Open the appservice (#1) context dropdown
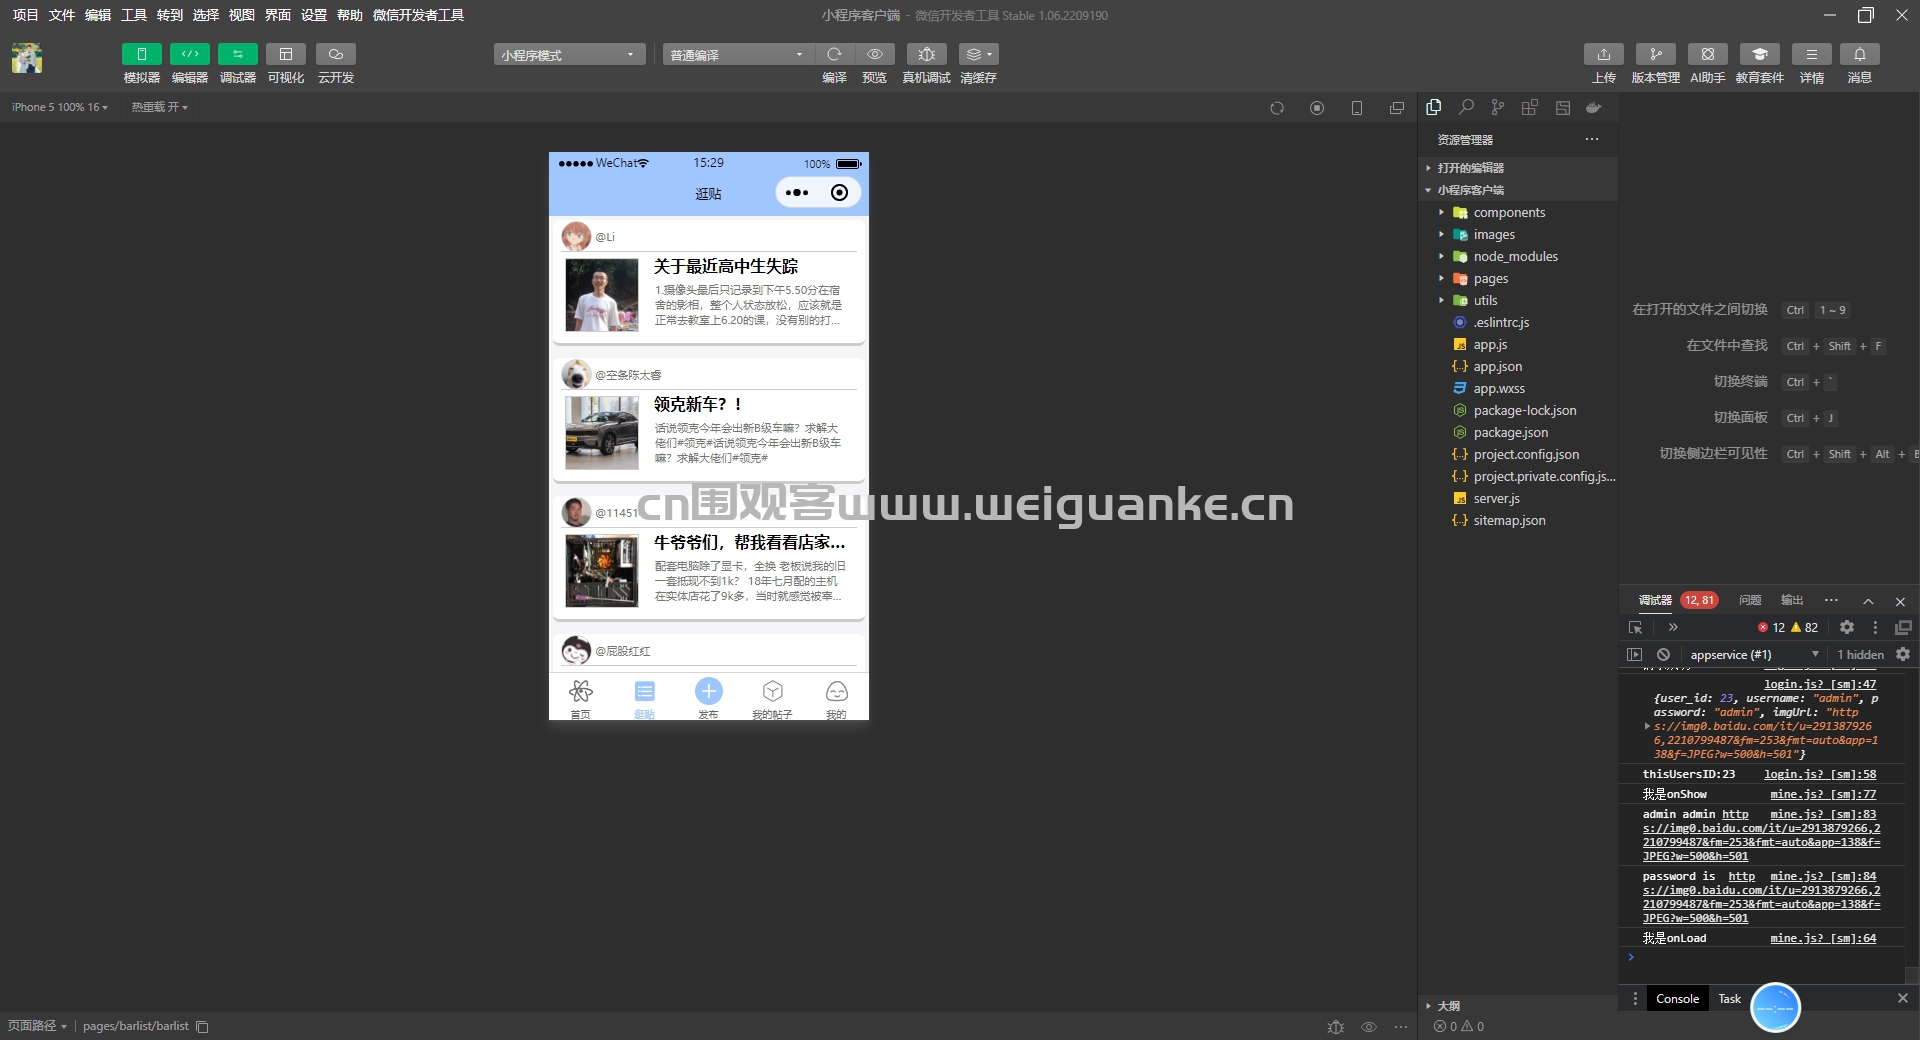Image resolution: width=1920 pixels, height=1040 pixels. tap(1754, 654)
